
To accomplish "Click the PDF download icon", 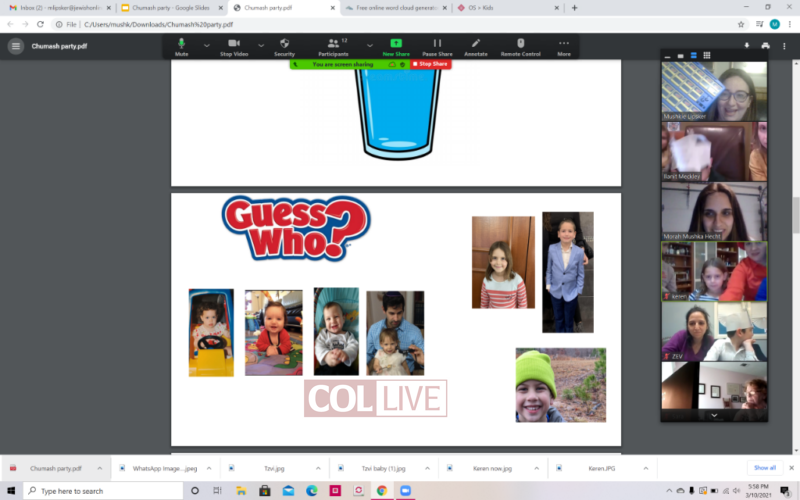I will pyautogui.click(x=747, y=46).
